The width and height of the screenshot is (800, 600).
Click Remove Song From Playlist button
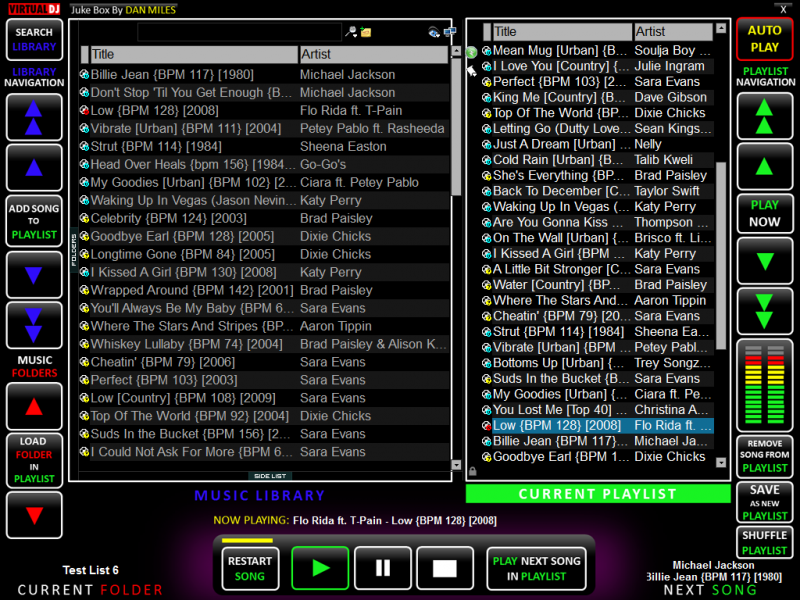765,456
